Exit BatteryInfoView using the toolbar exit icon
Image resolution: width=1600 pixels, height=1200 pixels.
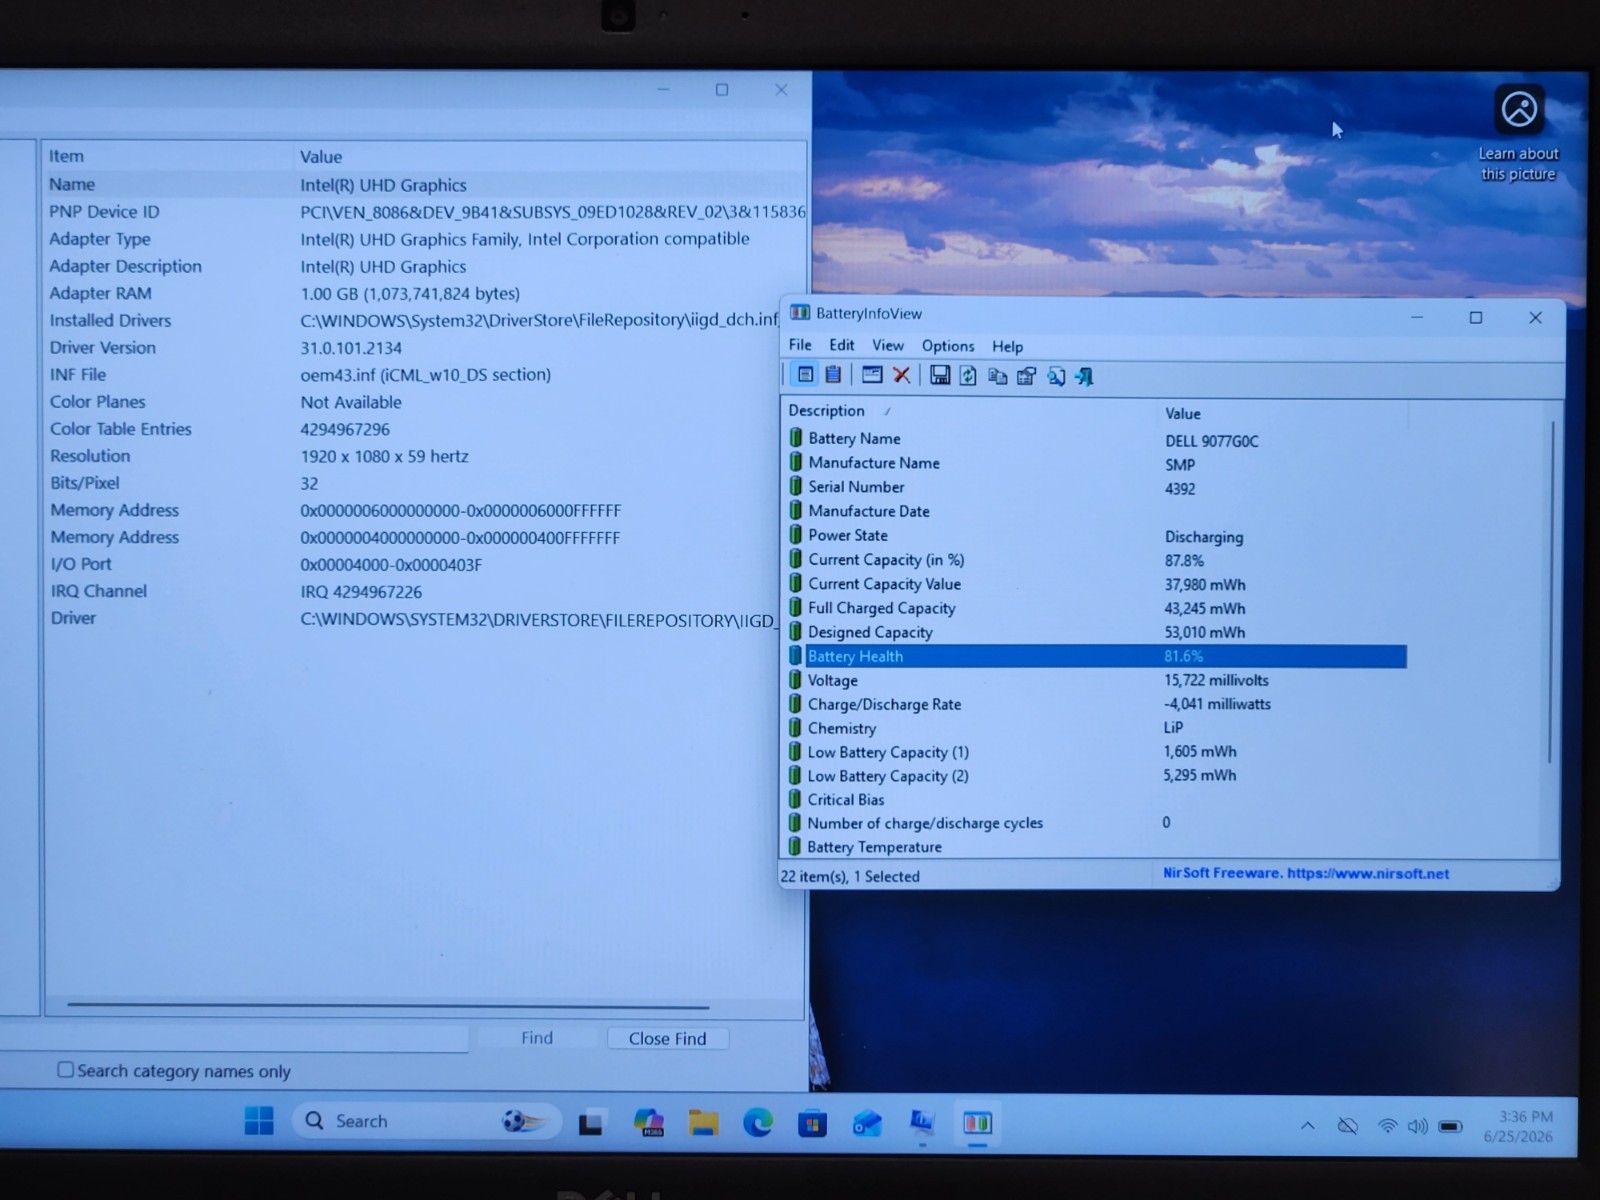tap(1084, 376)
